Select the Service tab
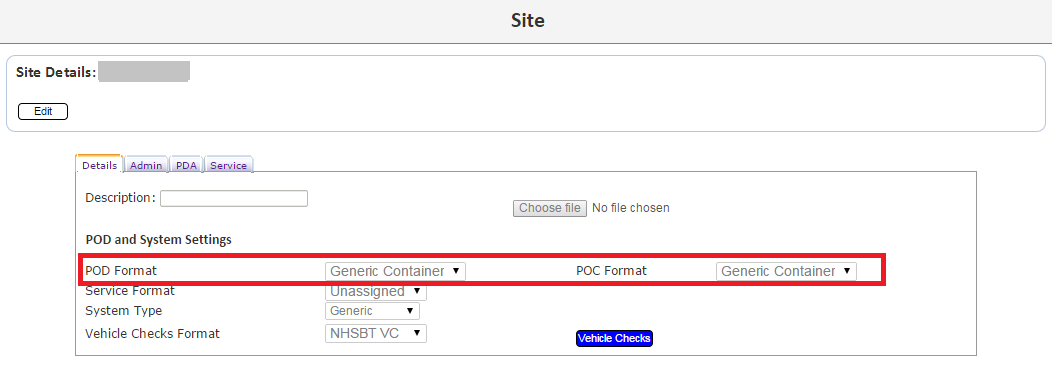This screenshot has width=1052, height=370. click(228, 165)
